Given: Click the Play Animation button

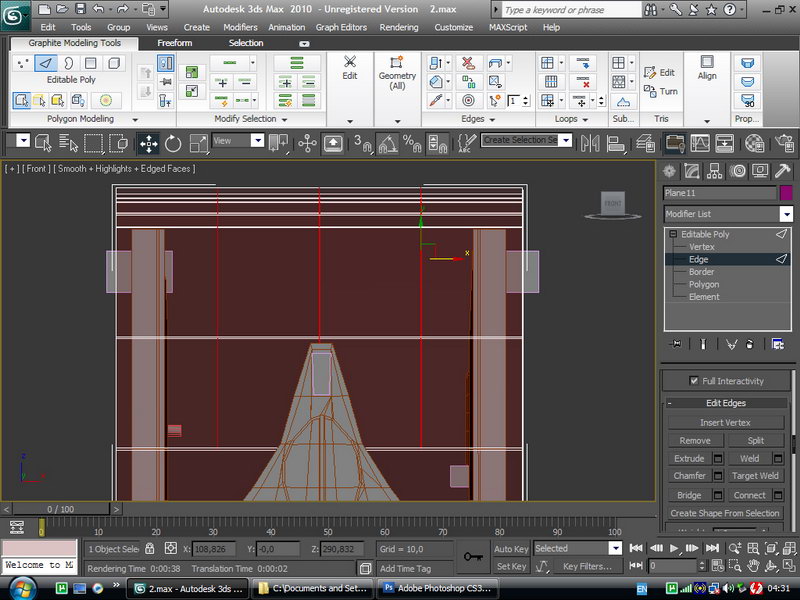Looking at the screenshot, I should (x=675, y=548).
